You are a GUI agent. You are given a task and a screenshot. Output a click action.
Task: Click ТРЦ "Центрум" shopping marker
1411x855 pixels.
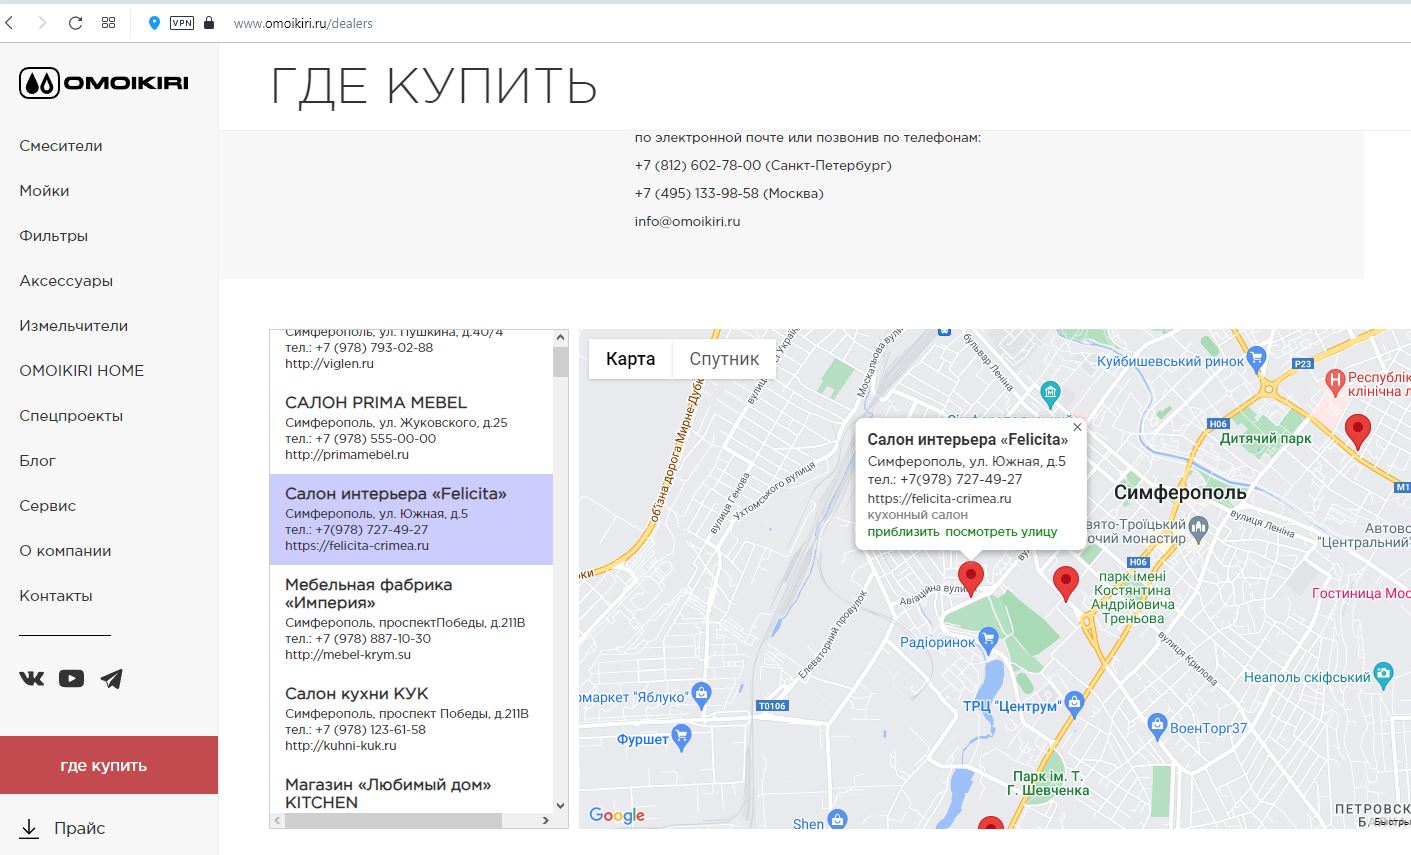(1074, 703)
